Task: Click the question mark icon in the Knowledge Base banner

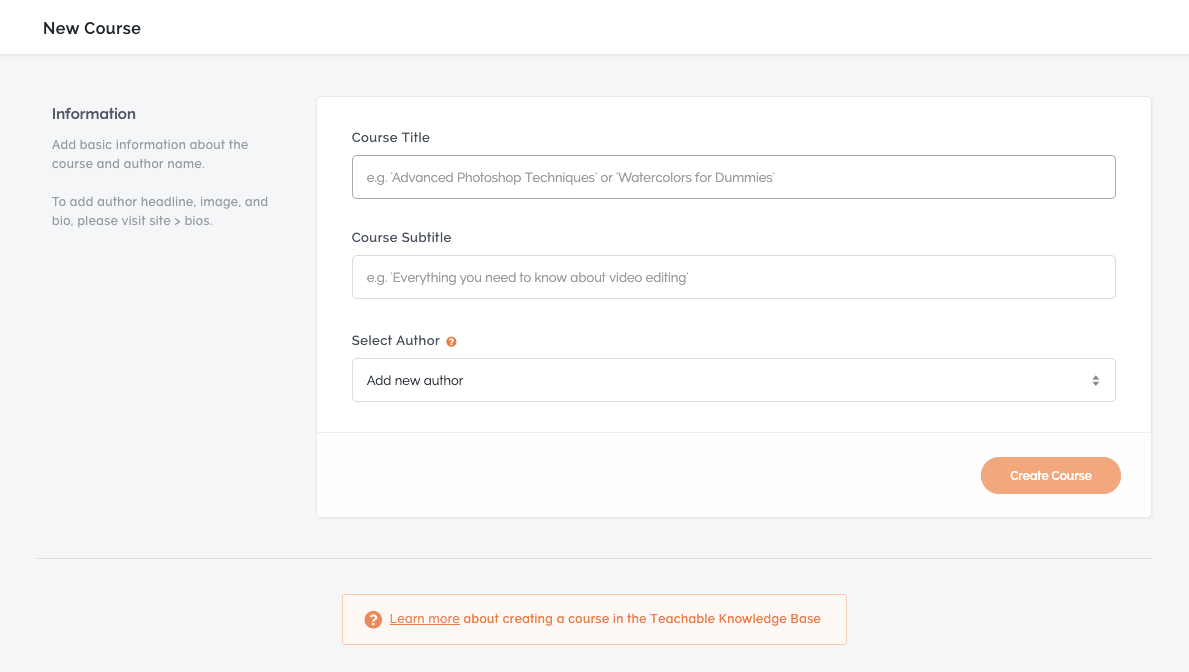Action: pos(373,620)
